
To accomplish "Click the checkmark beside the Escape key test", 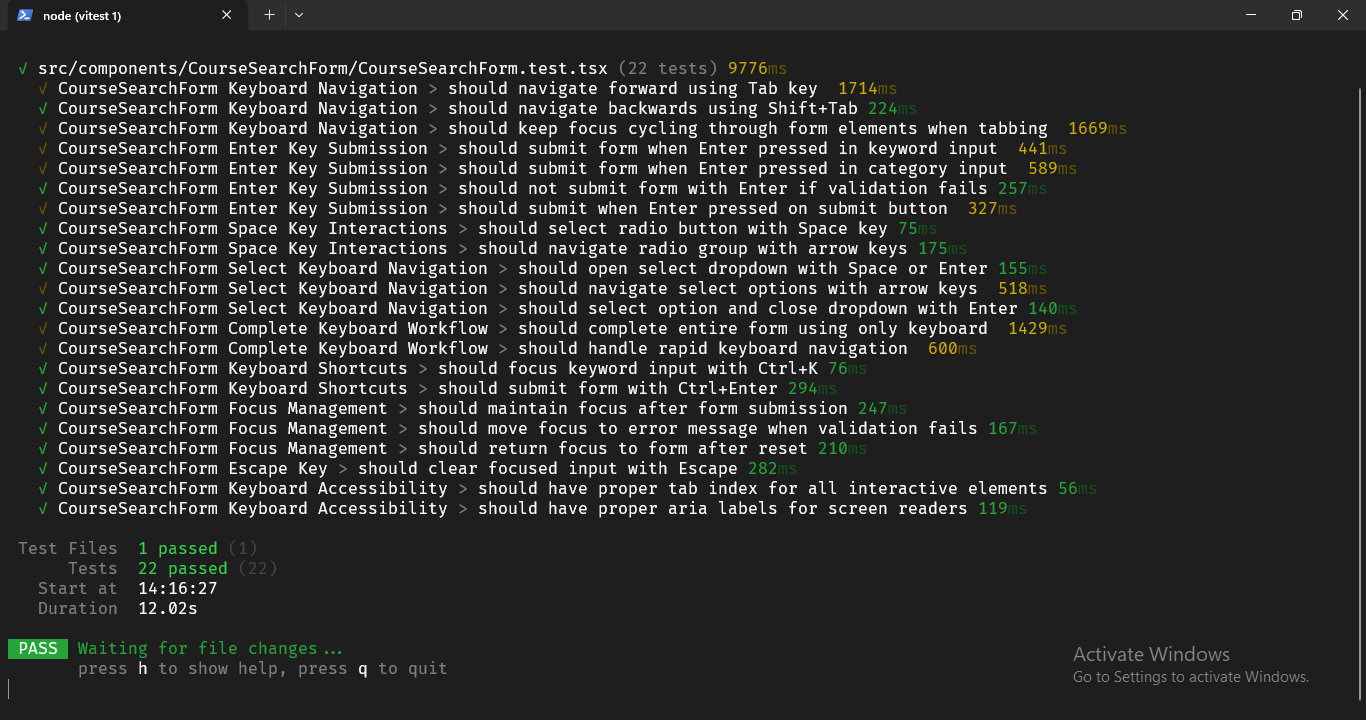I will pyautogui.click(x=42, y=468).
